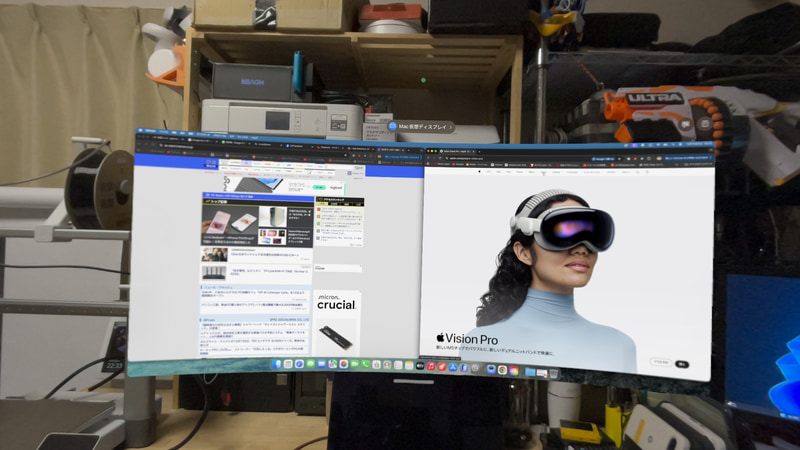Launch FaceTime from the Dock

click(x=355, y=364)
